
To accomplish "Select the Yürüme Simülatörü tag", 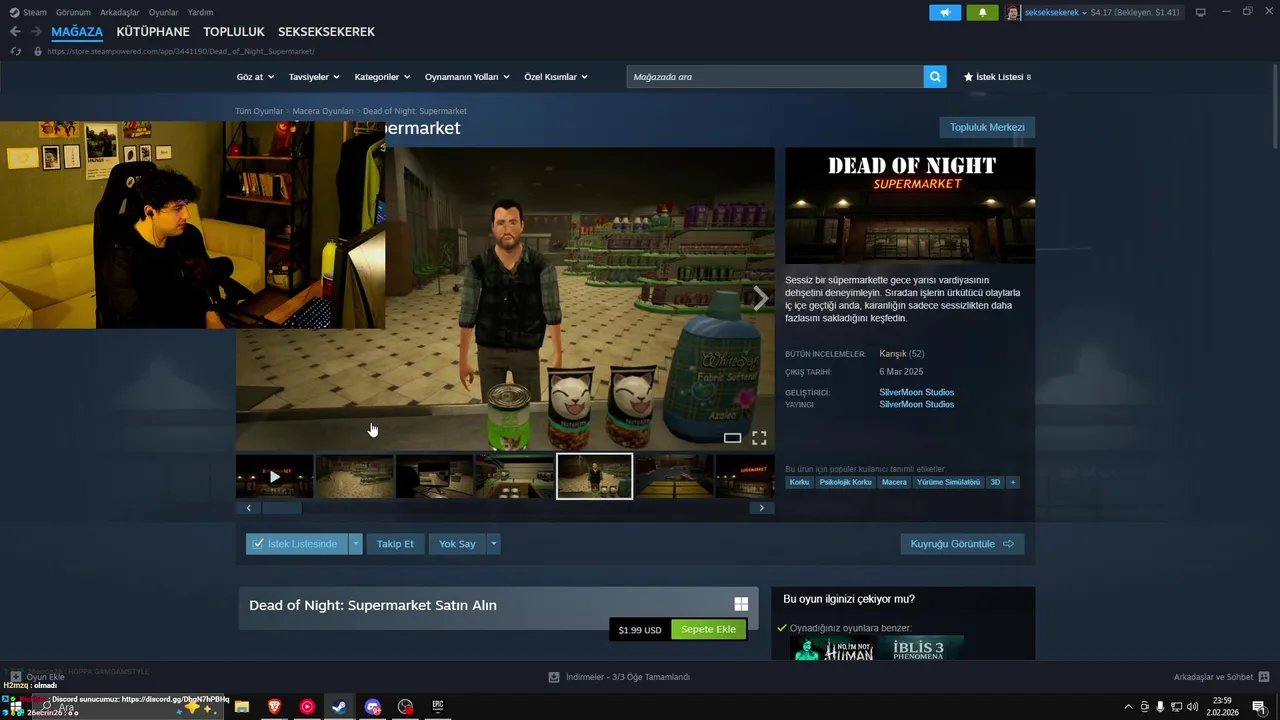I will (x=948, y=482).
